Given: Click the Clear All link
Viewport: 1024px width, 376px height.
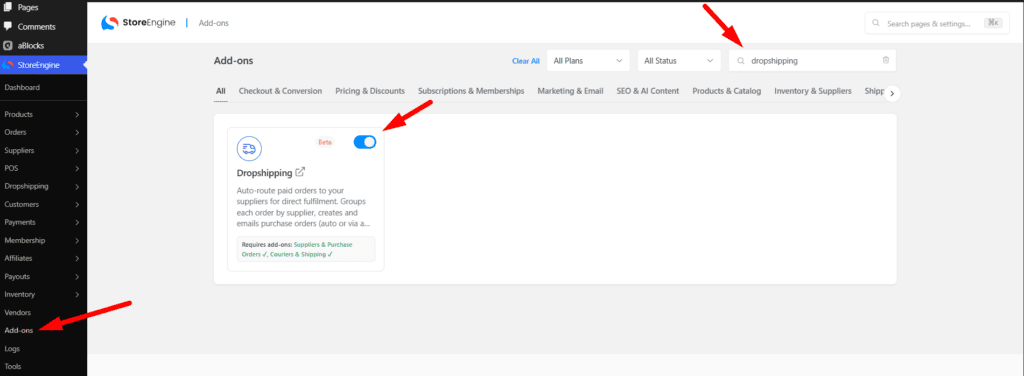Looking at the screenshot, I should tap(526, 61).
